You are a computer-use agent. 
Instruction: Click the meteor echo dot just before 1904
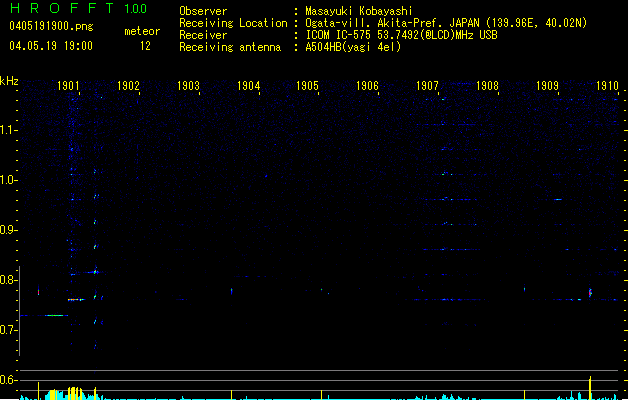coord(231,290)
